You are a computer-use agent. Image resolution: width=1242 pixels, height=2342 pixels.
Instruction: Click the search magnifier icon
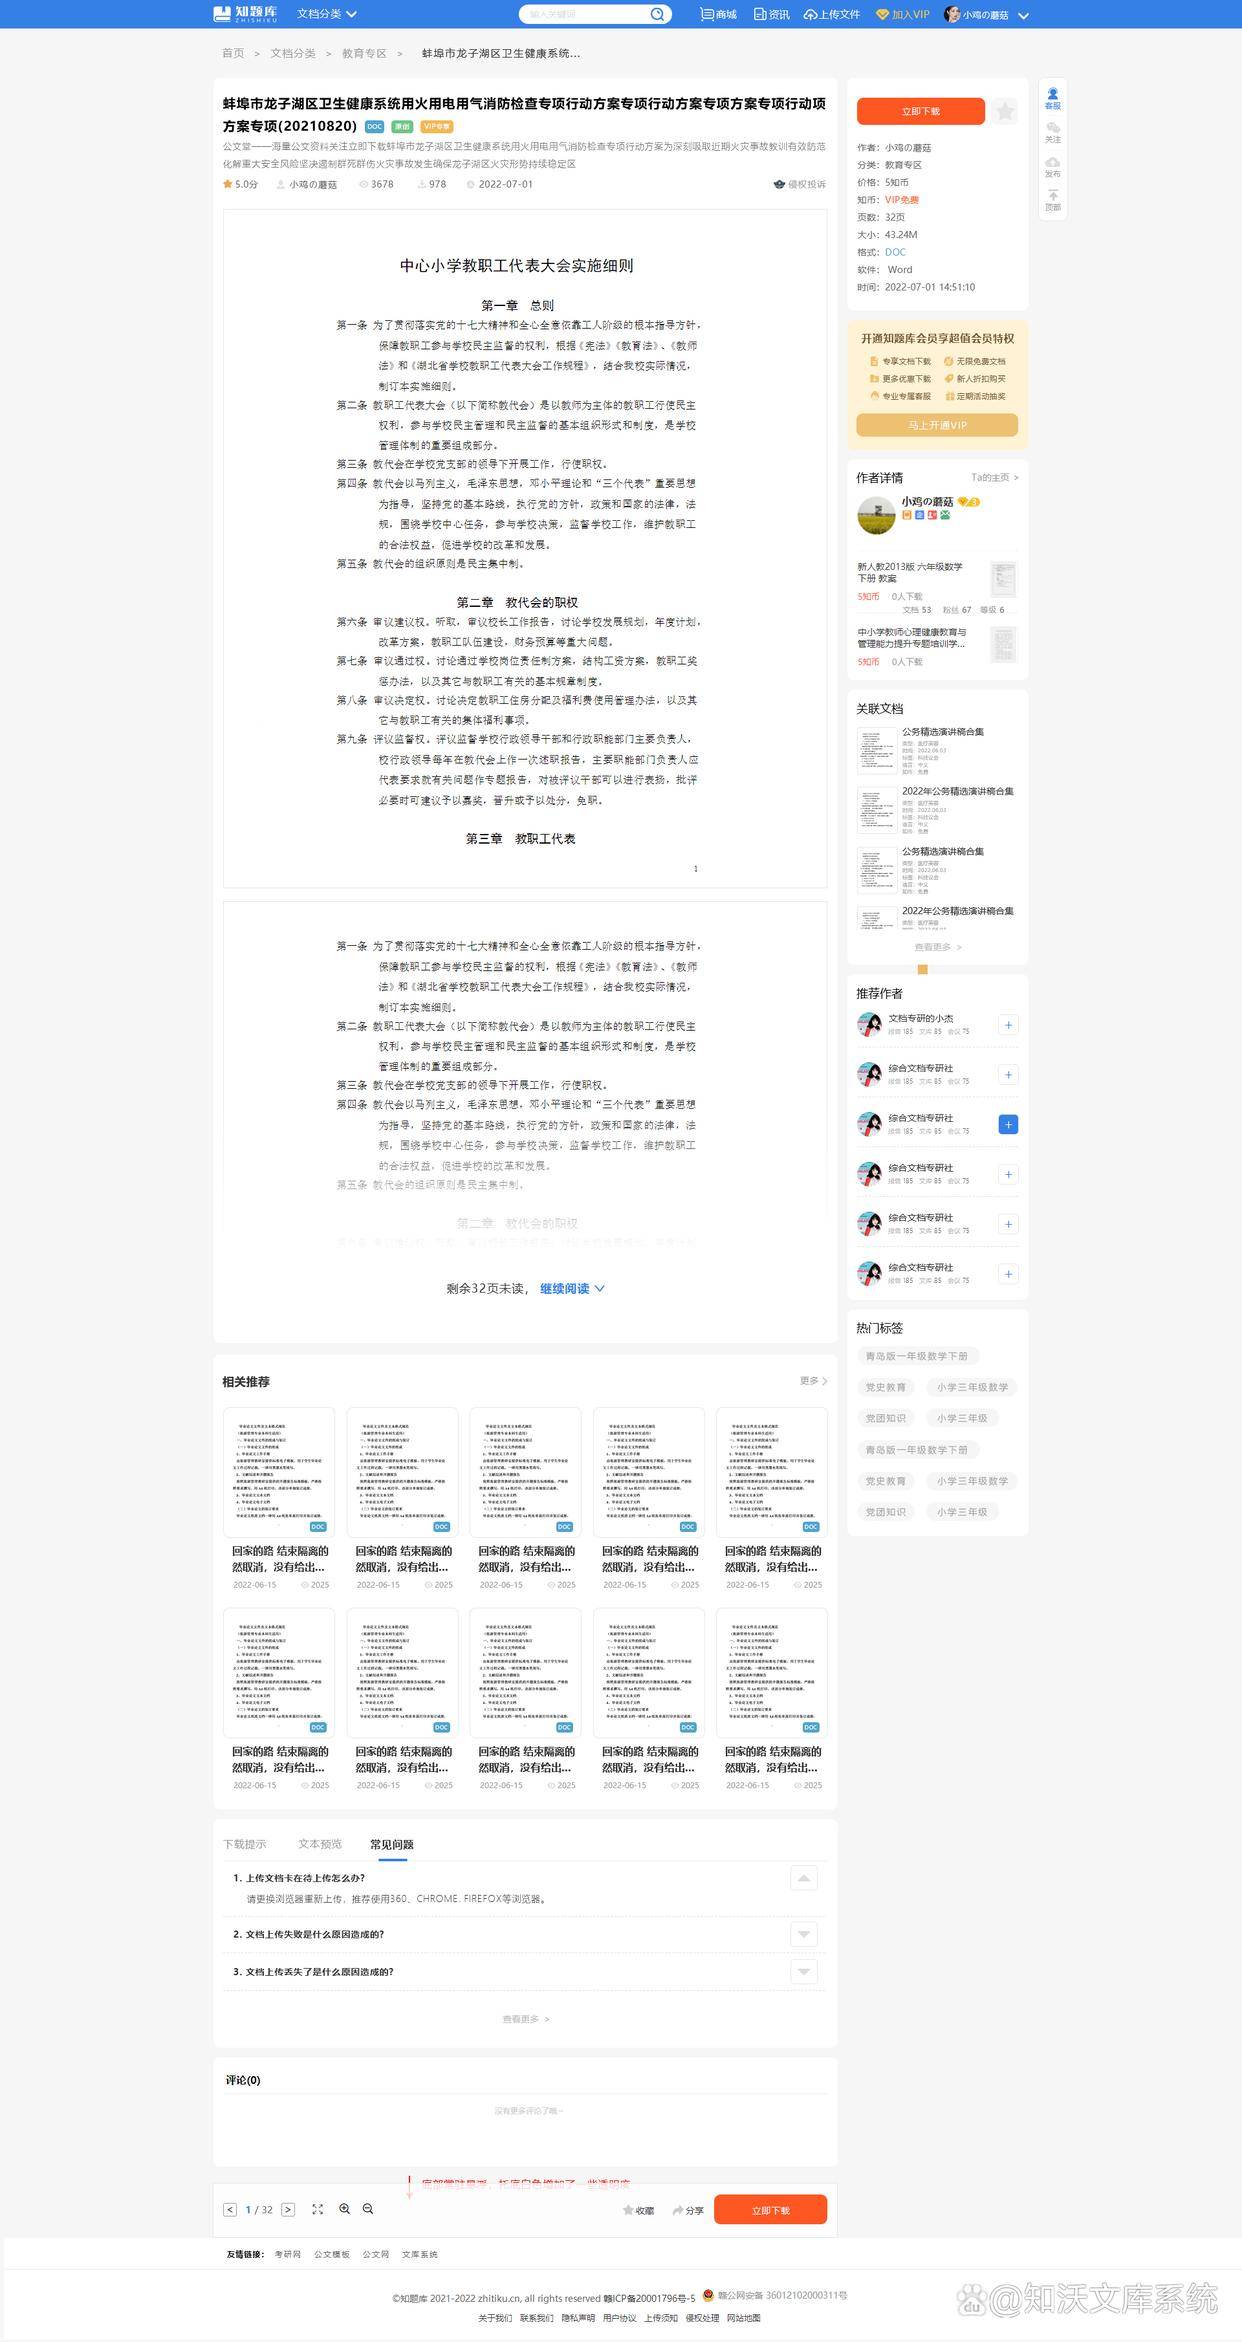coord(657,14)
